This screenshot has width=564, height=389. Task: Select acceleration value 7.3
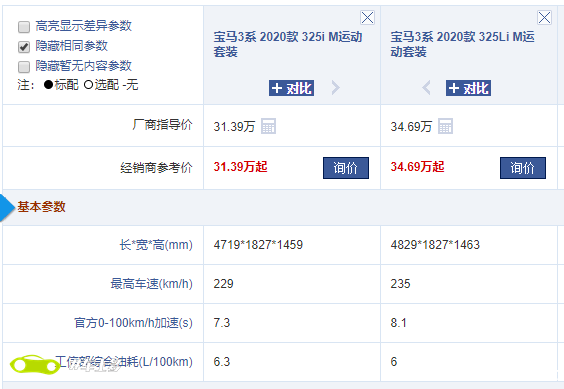pyautogui.click(x=222, y=323)
